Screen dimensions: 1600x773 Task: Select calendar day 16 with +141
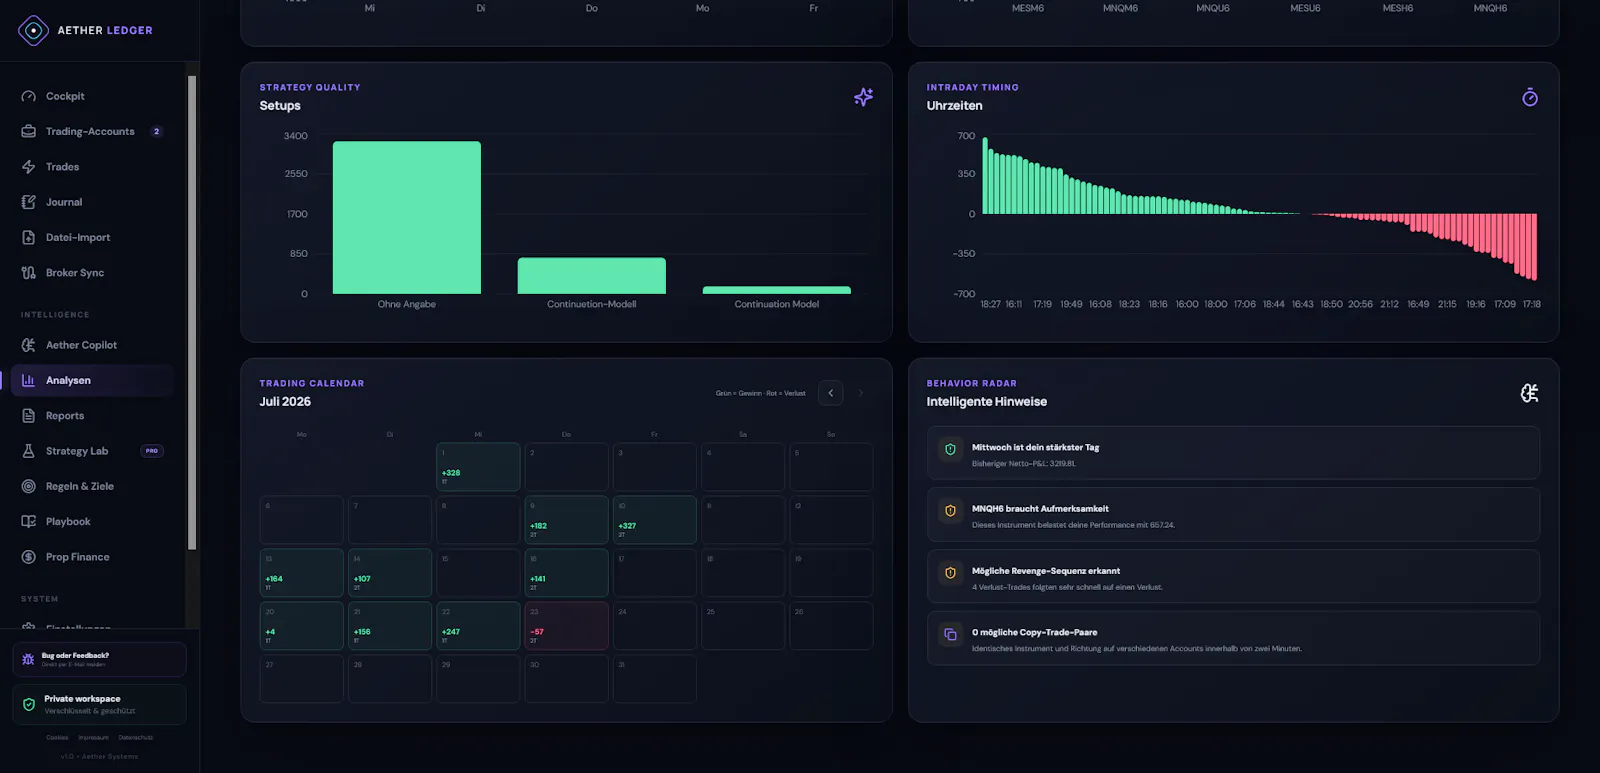point(566,573)
